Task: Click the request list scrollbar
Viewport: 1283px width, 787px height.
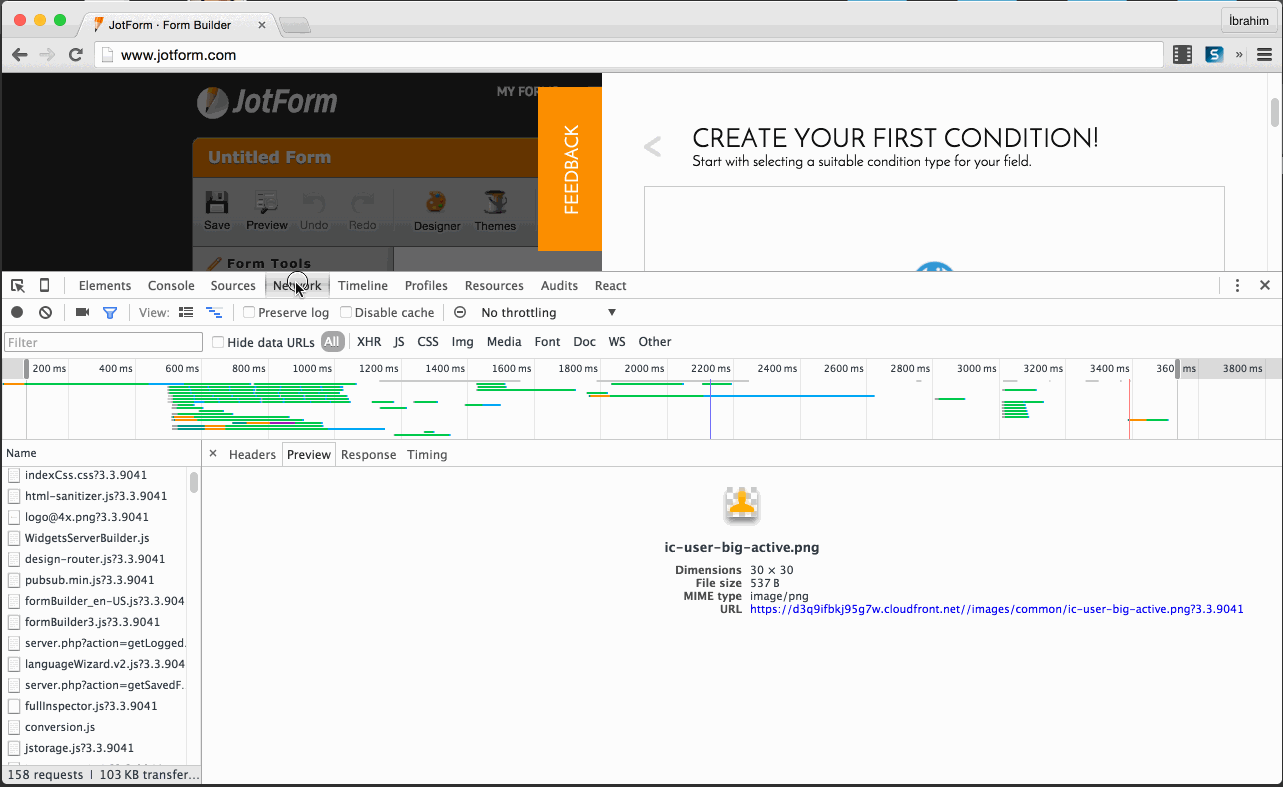Action: click(x=194, y=482)
